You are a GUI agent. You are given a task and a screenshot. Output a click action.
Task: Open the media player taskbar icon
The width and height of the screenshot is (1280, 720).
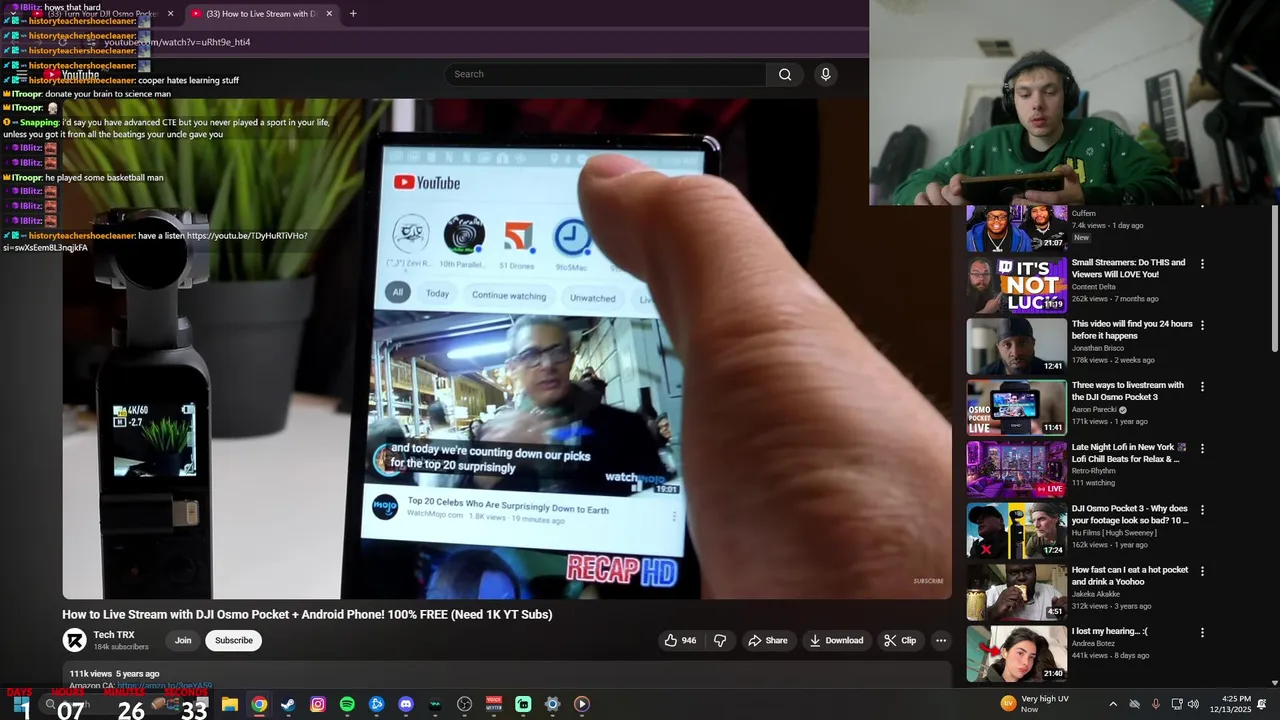tap(582, 704)
